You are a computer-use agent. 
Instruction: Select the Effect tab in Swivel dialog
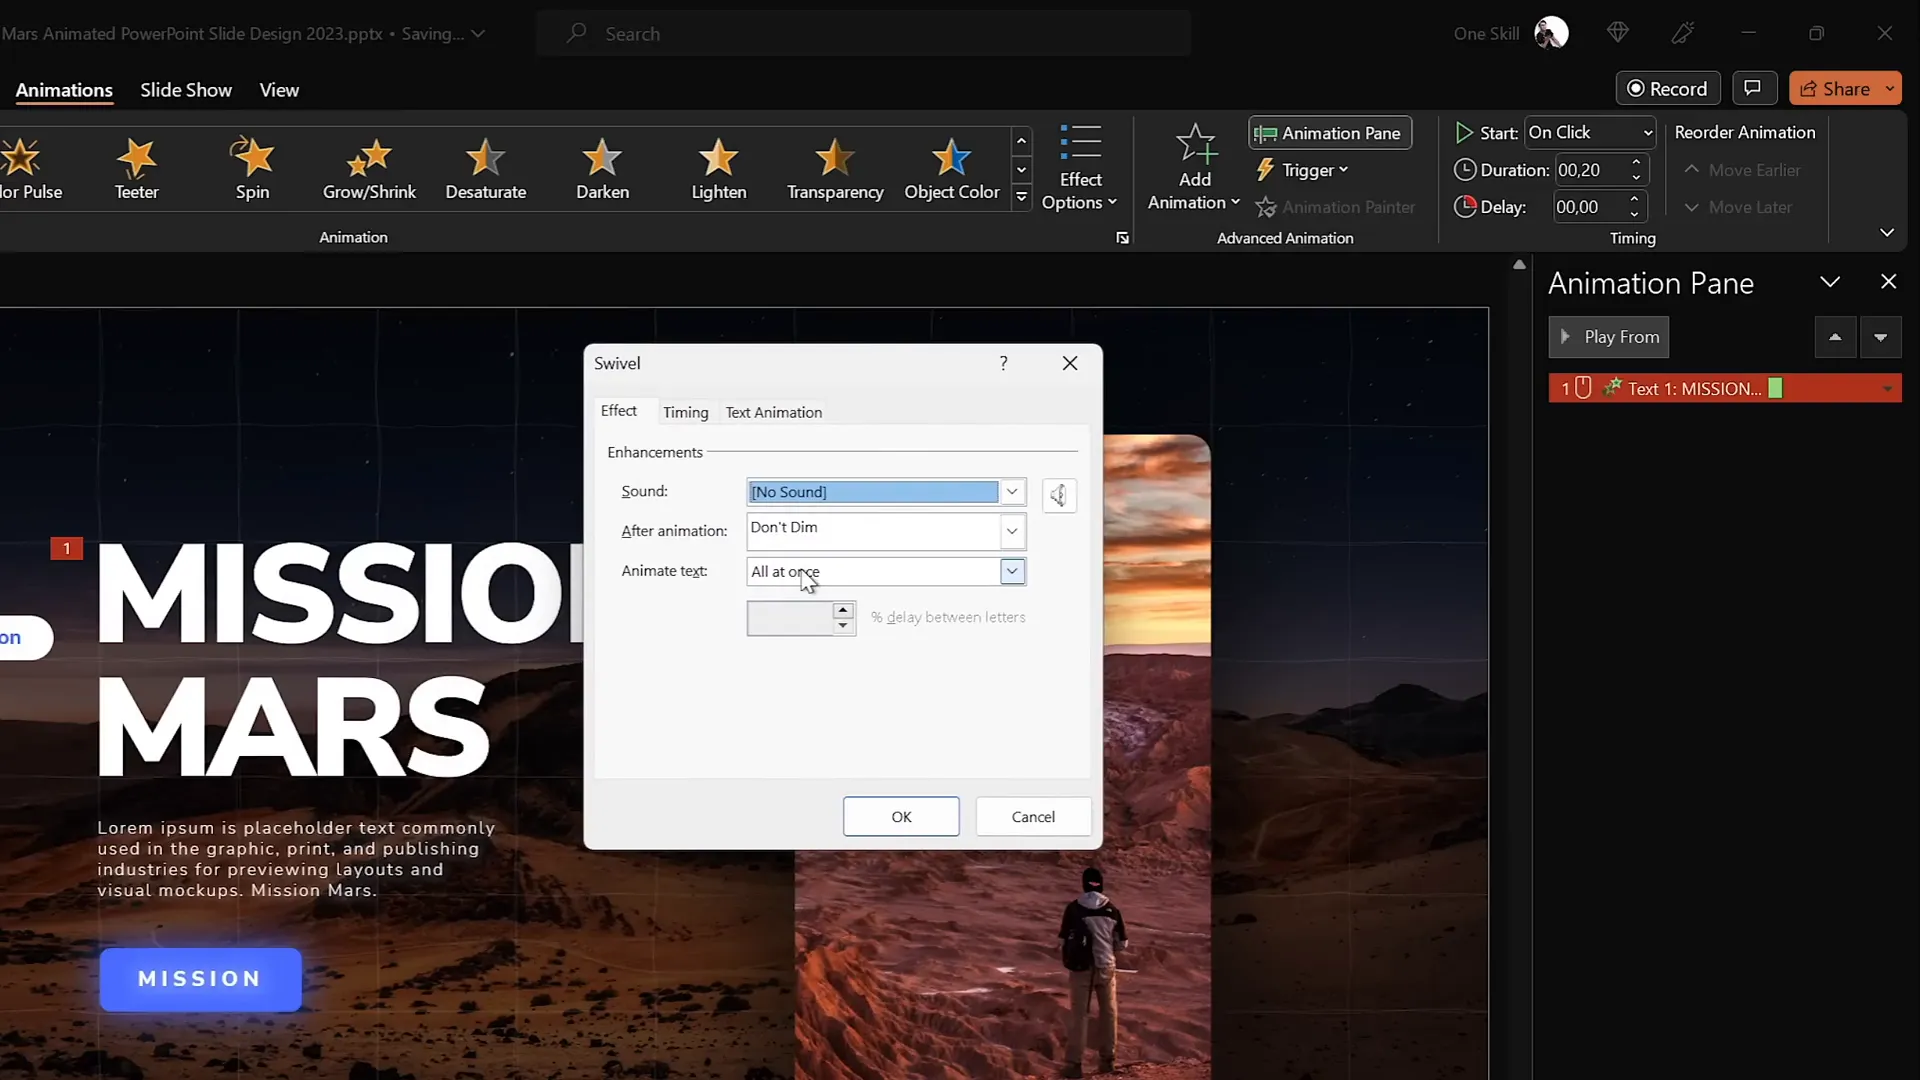(x=618, y=411)
